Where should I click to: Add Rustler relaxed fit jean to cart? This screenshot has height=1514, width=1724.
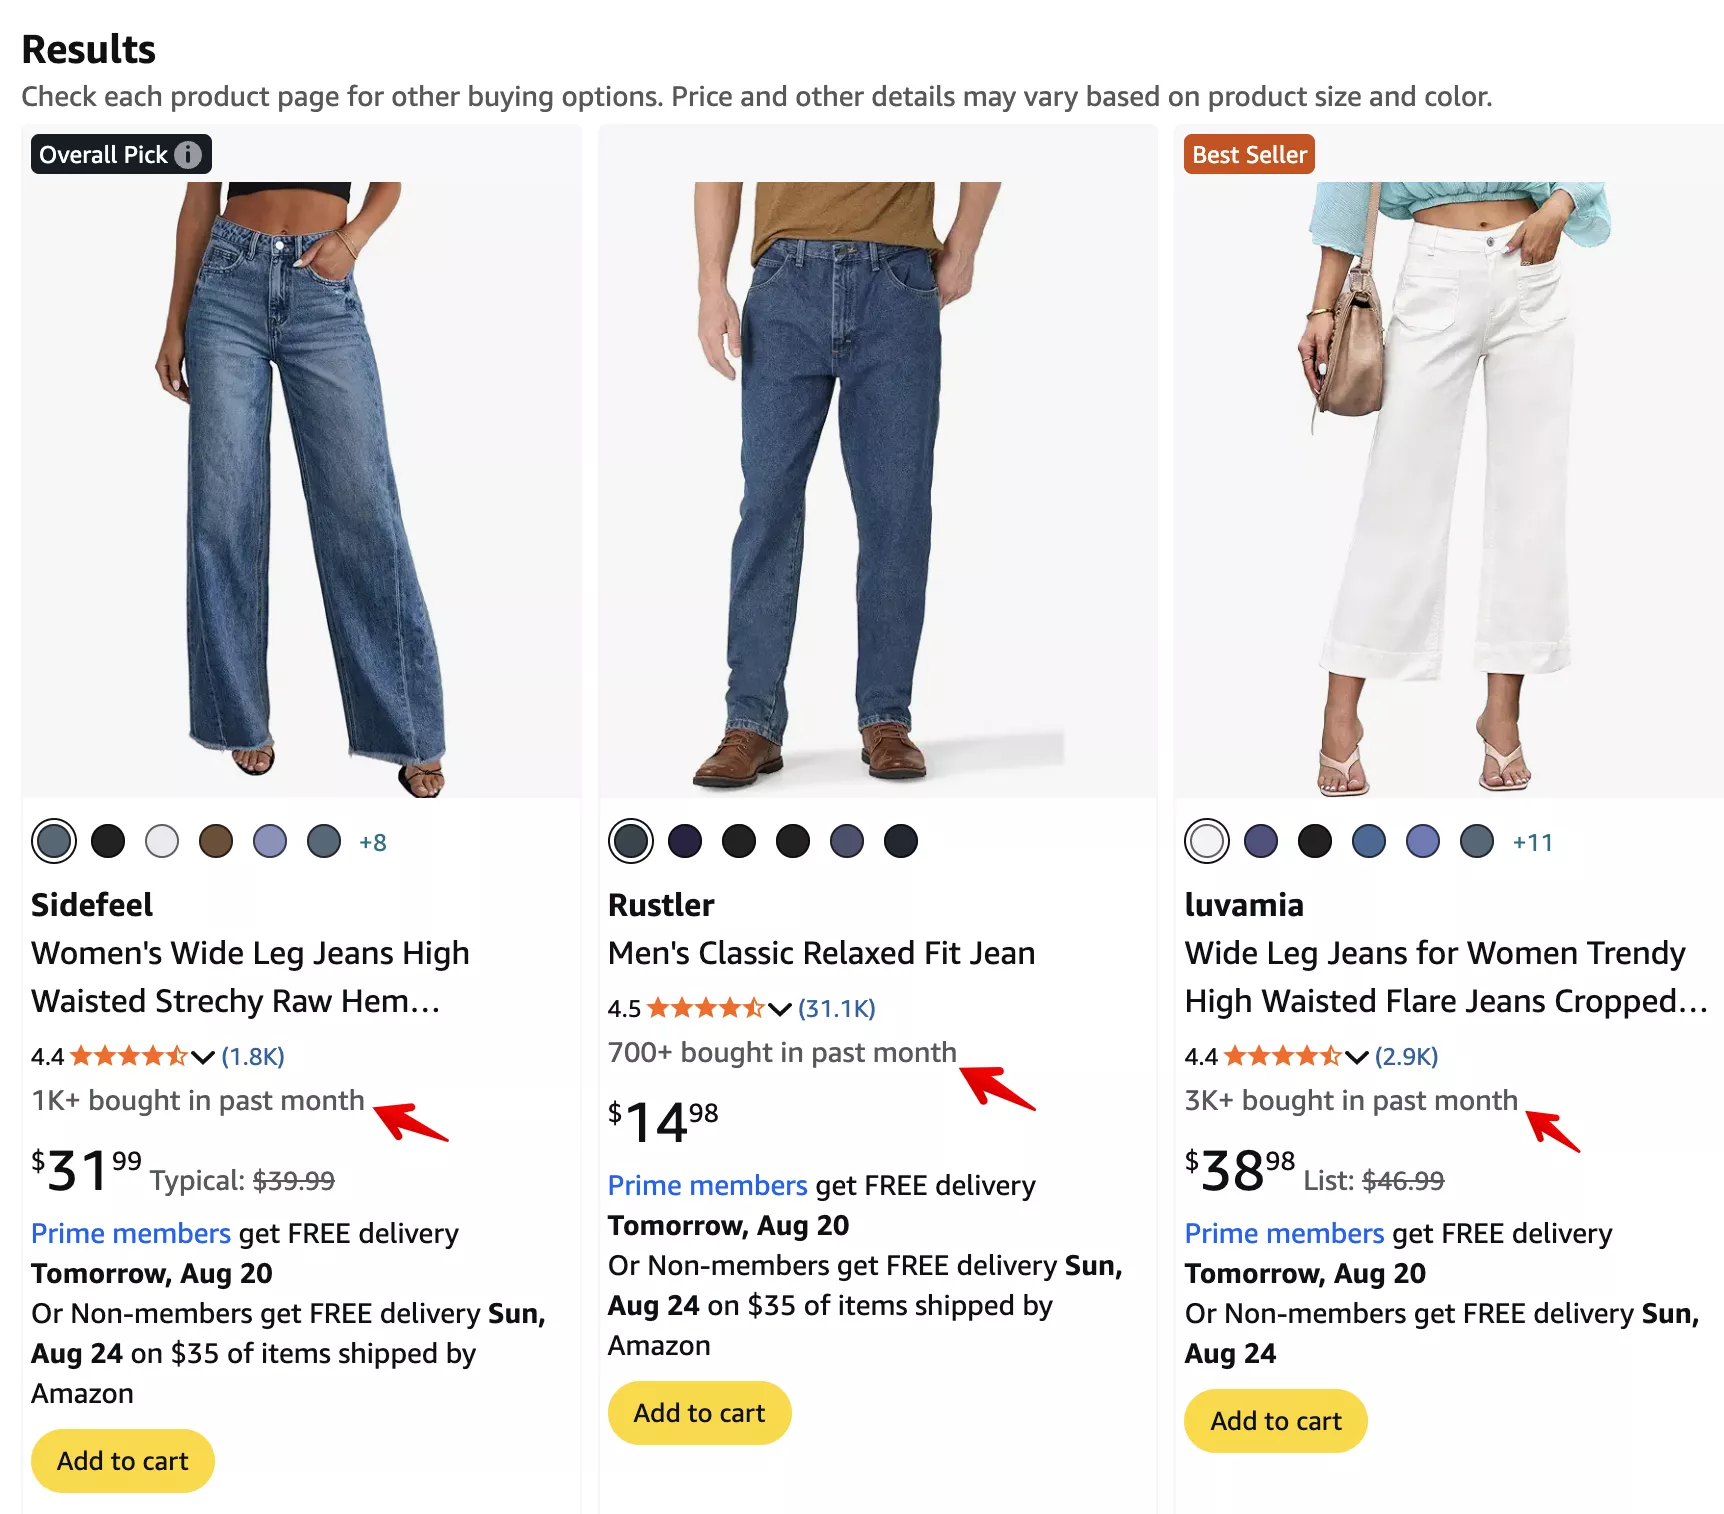point(700,1413)
